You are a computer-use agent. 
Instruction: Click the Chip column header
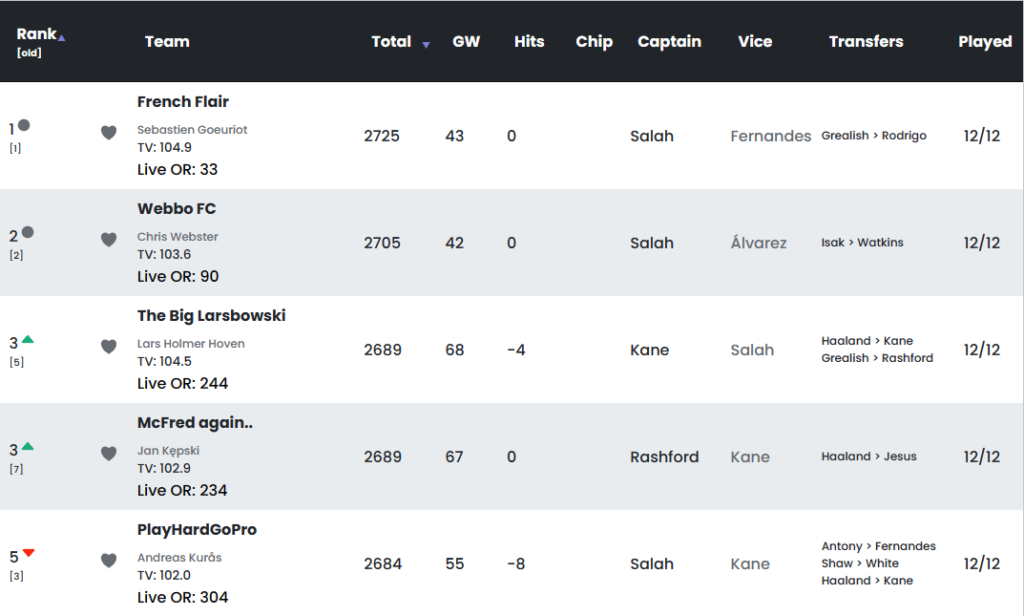click(594, 42)
